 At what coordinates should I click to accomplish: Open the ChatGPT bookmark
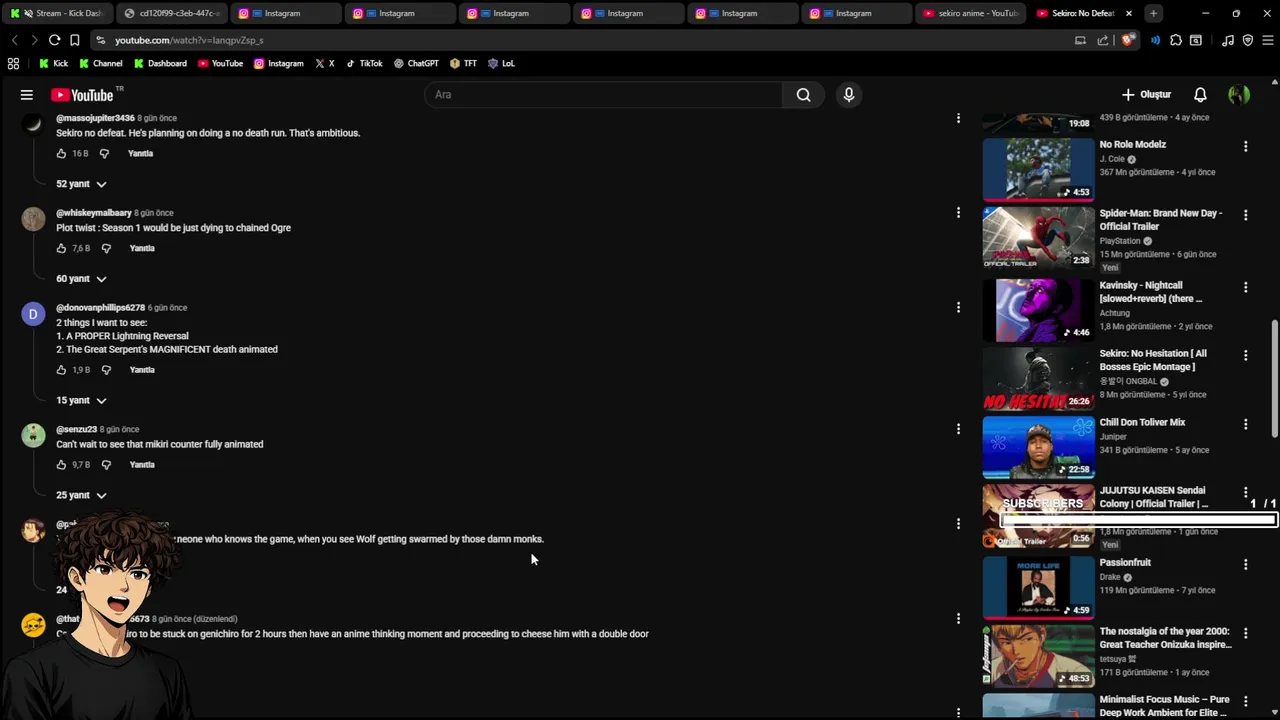pyautogui.click(x=416, y=63)
